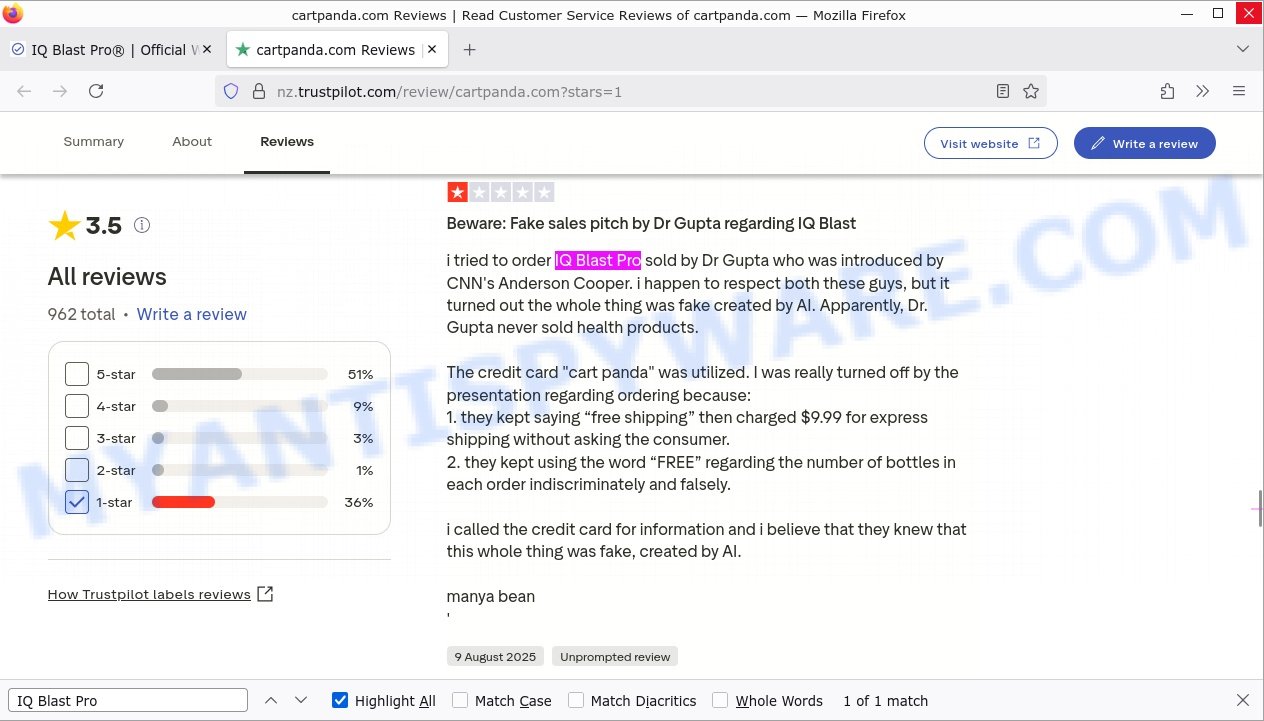Click the forward arrow navigation icon
The width and height of the screenshot is (1264, 721).
pyautogui.click(x=60, y=91)
